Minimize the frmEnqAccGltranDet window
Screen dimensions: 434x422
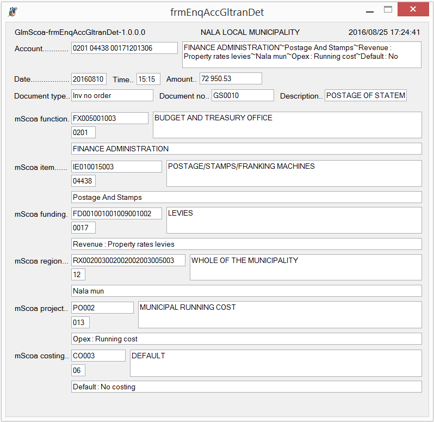[369, 12]
